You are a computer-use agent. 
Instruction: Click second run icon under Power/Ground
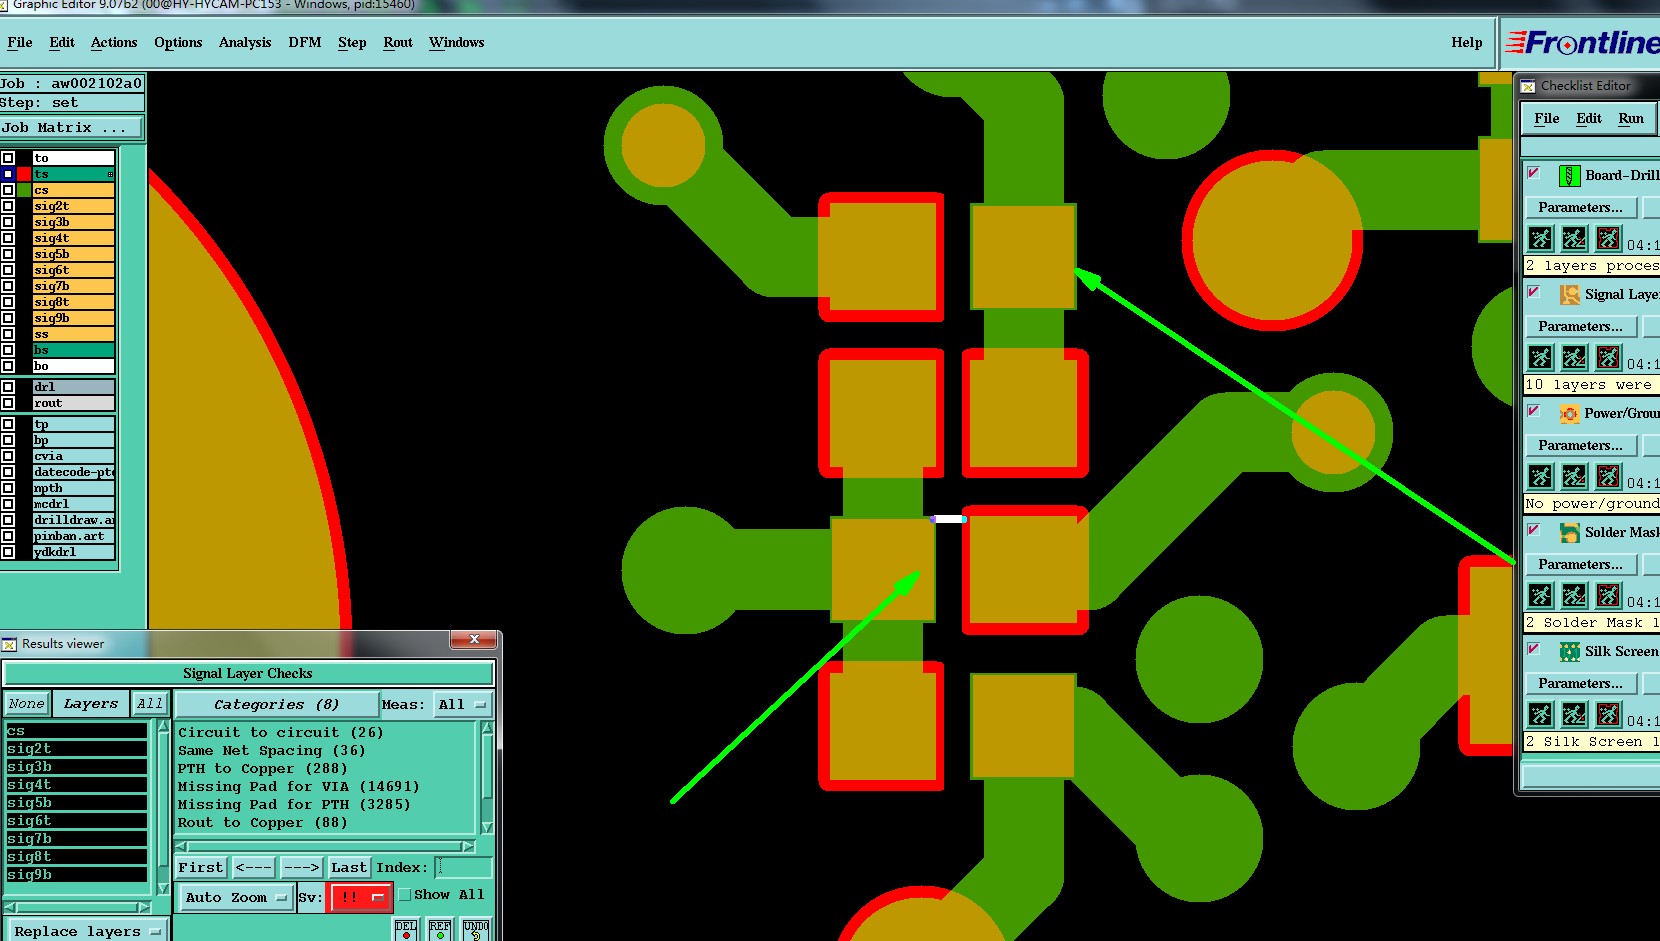click(1574, 476)
